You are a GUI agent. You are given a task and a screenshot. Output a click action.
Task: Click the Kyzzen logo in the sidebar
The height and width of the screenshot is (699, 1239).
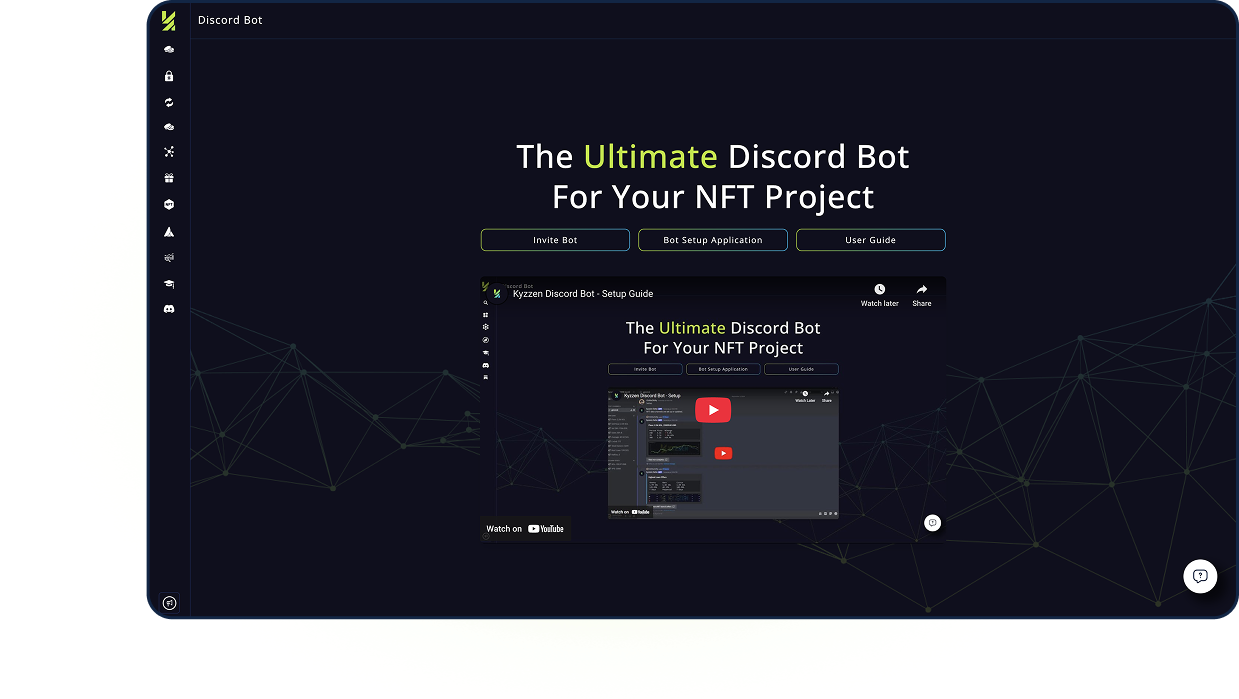click(x=168, y=21)
